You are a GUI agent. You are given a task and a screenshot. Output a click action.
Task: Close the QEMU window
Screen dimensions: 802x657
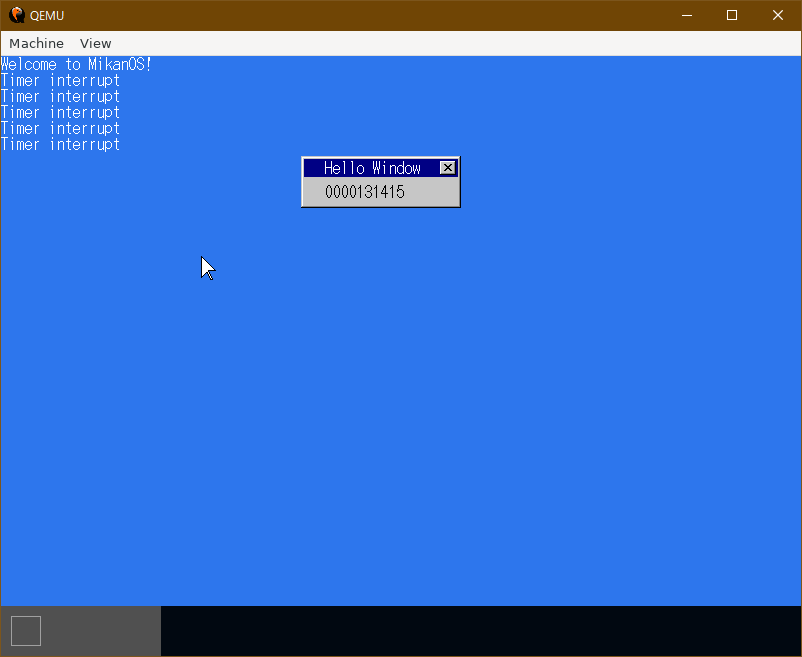tap(778, 15)
